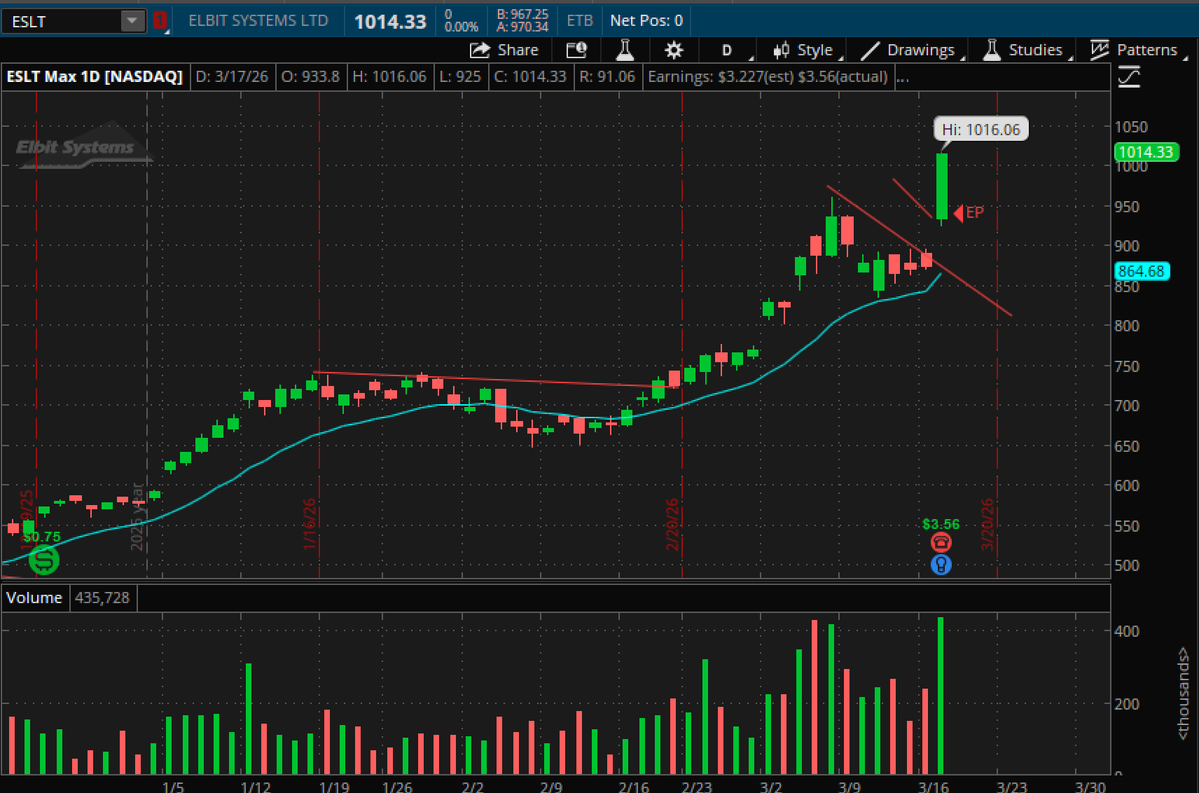Open the Drawings menu
The image size is (1199, 793).
[x=911, y=50]
